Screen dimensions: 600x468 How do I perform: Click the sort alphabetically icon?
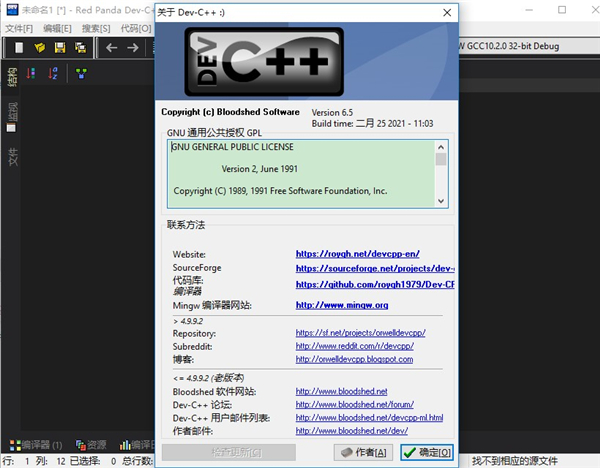(53, 73)
